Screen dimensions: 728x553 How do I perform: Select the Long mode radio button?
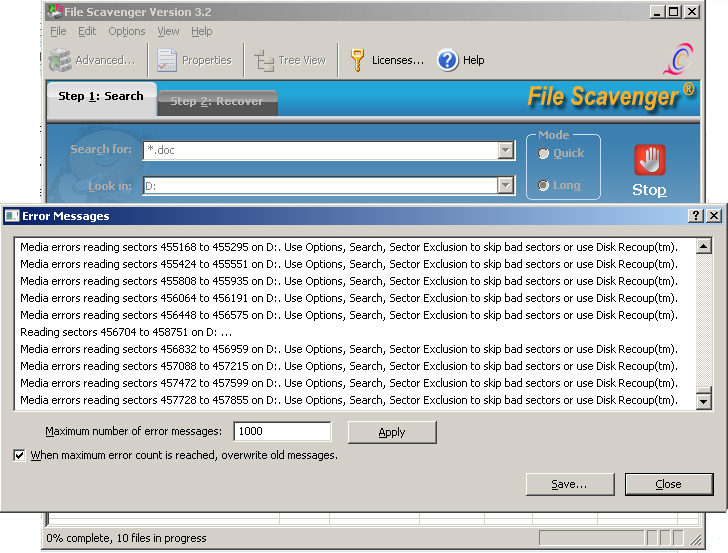click(543, 185)
